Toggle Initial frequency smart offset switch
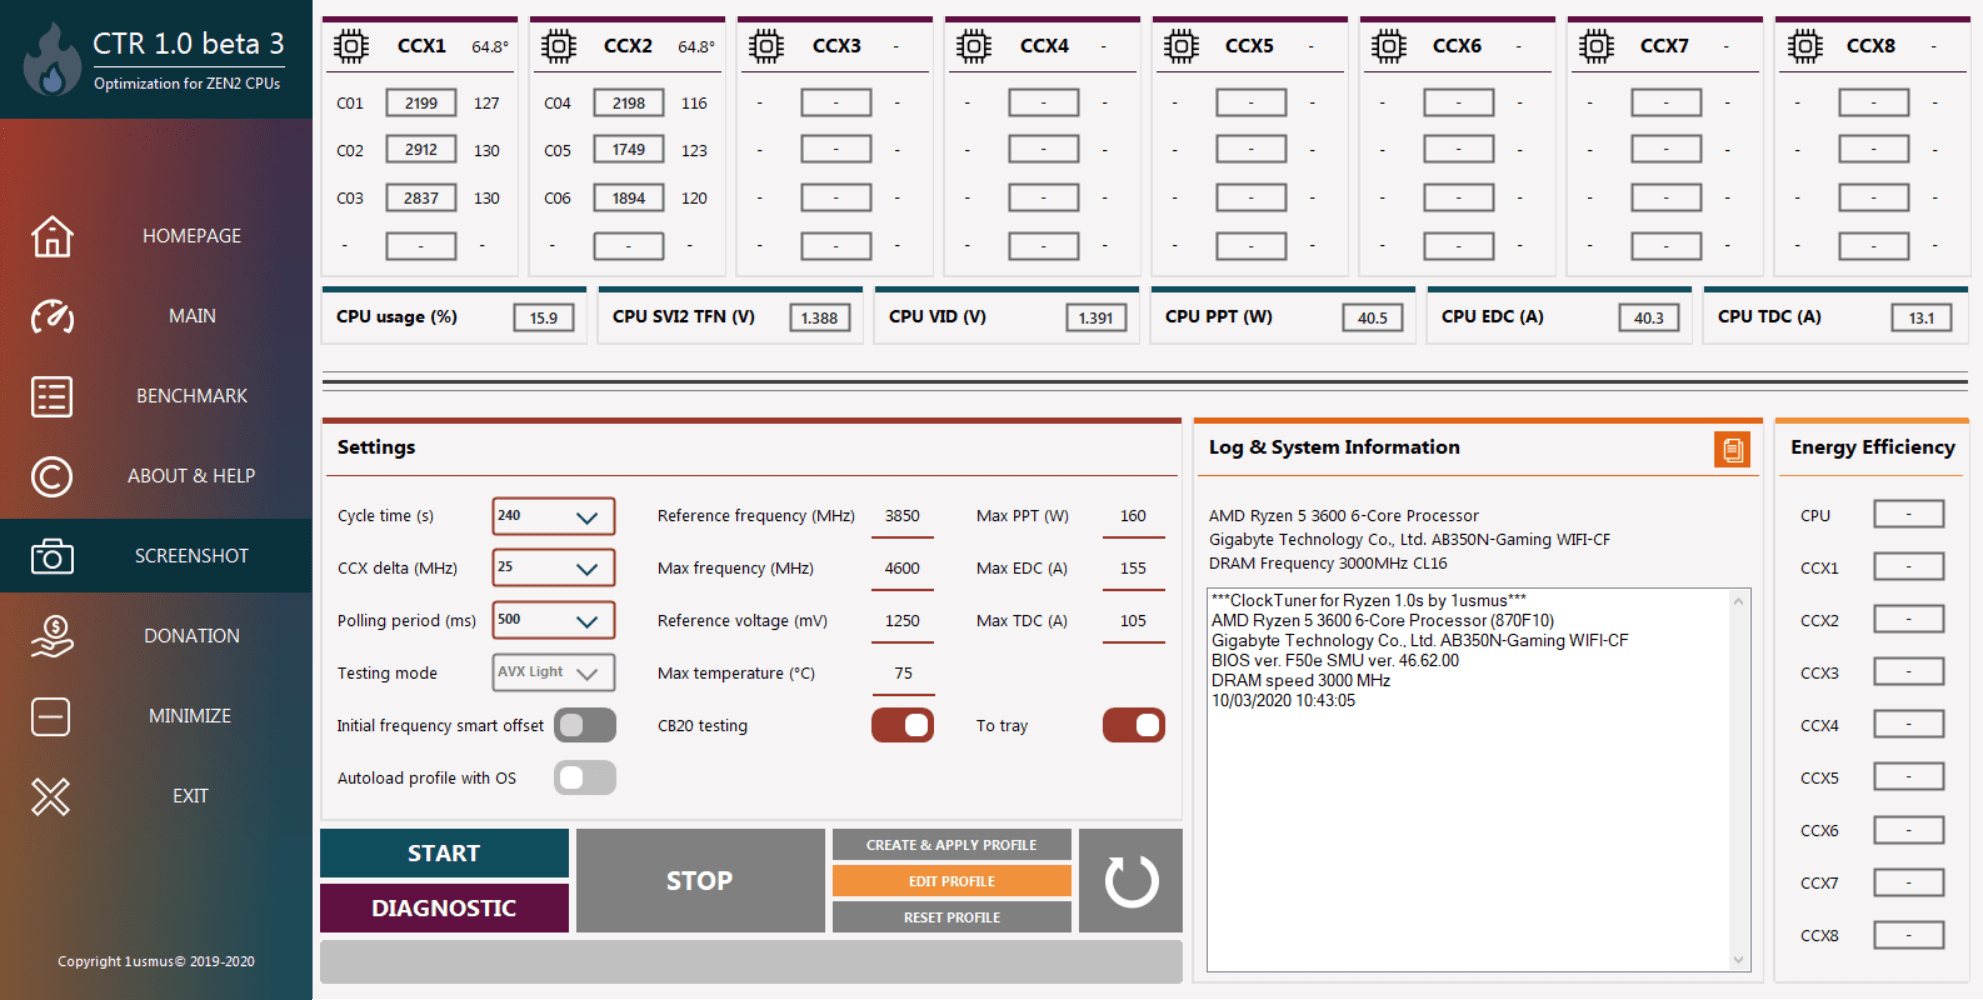The width and height of the screenshot is (1983, 1000). click(x=585, y=725)
